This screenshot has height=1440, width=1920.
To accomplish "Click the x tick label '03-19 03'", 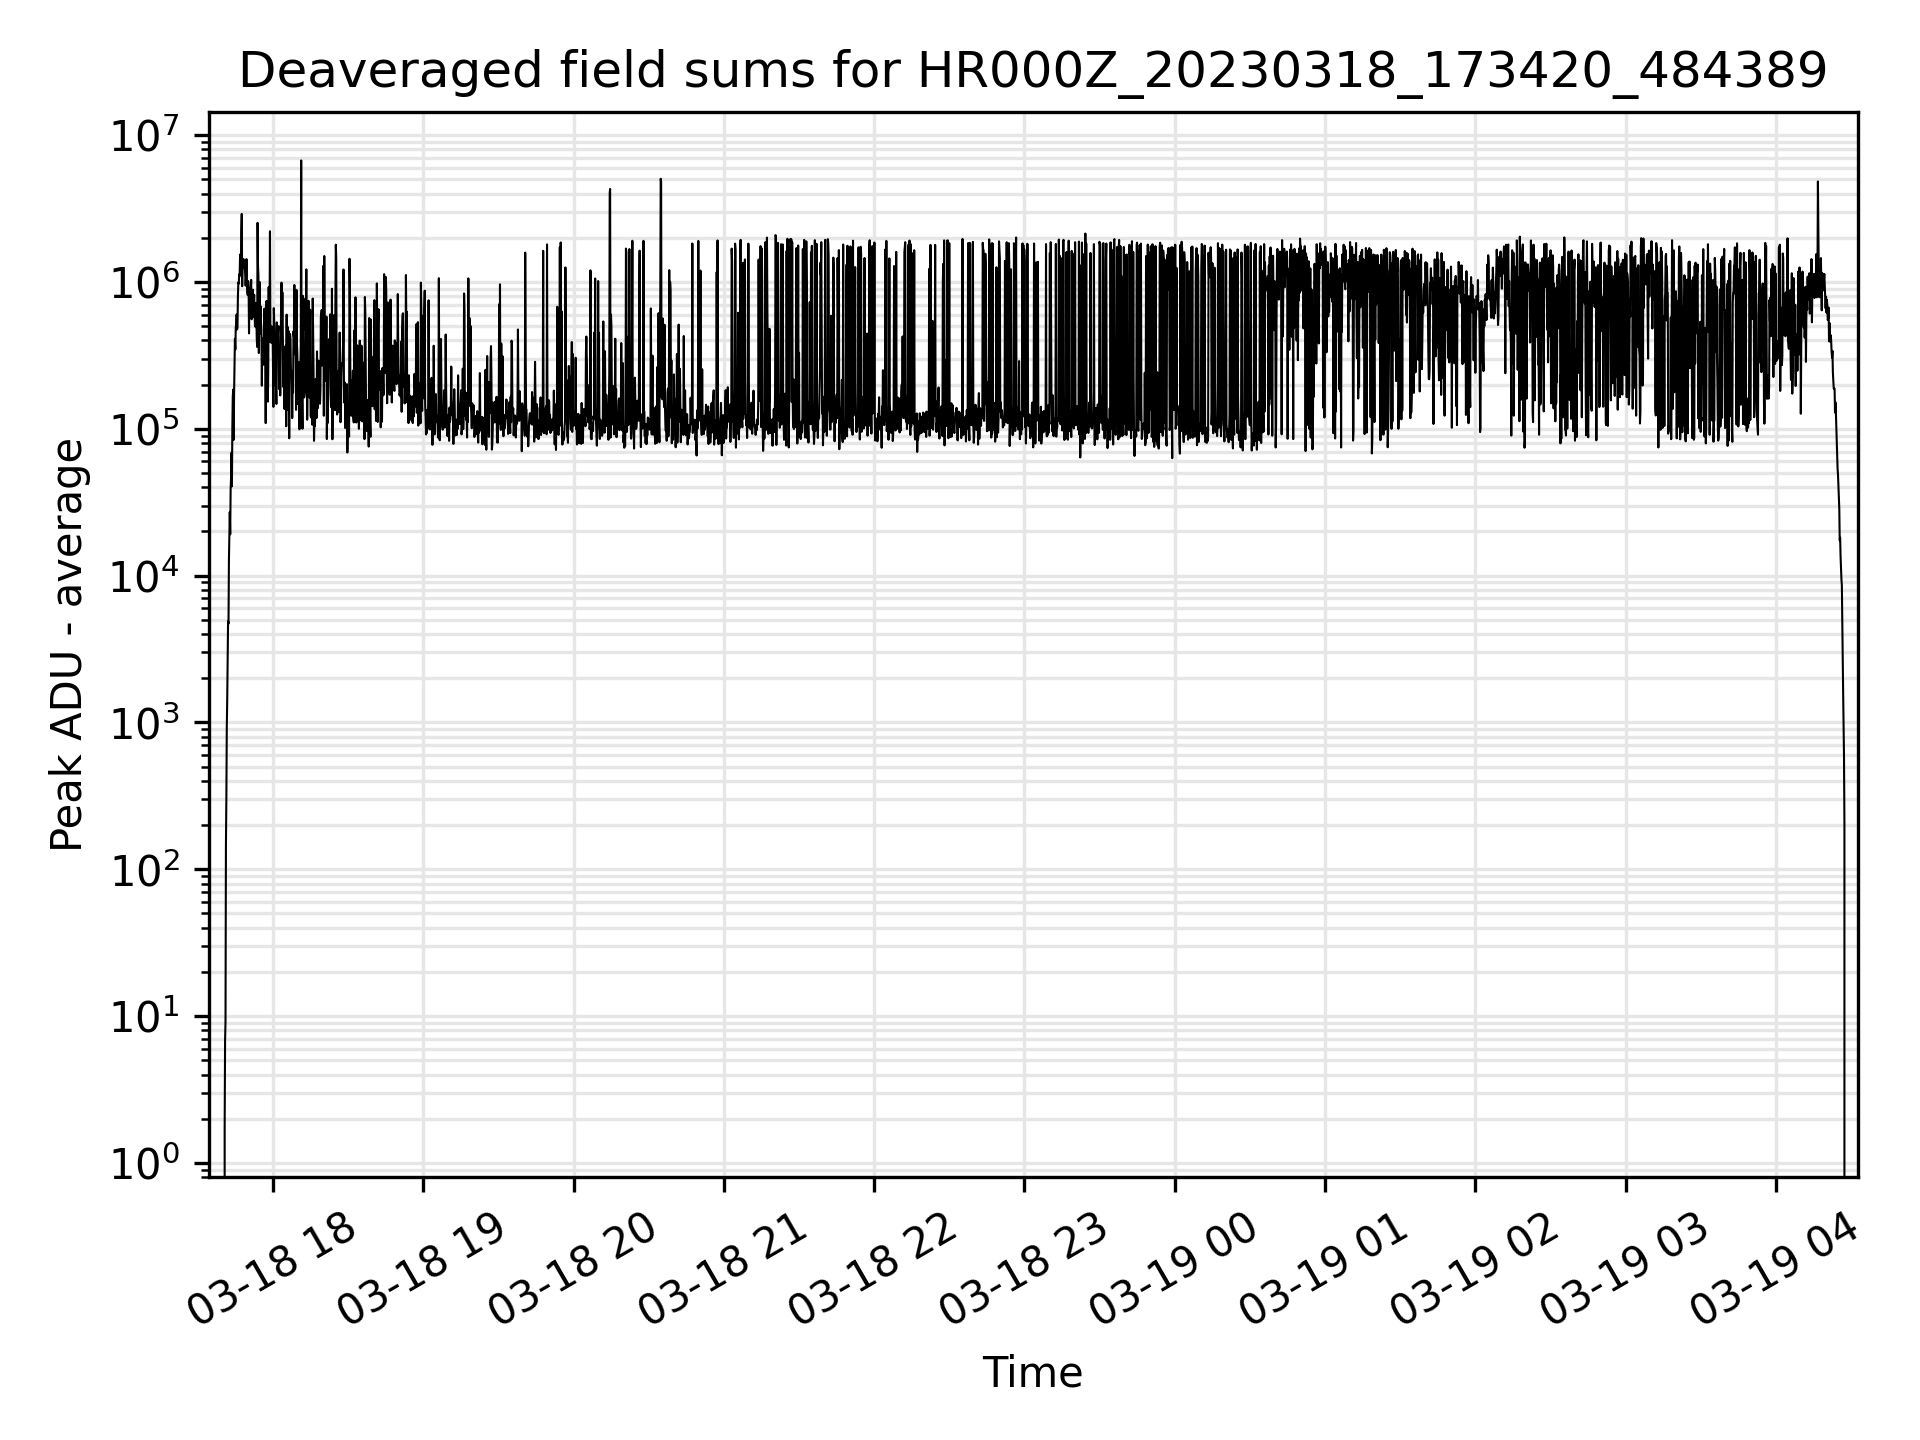I will (x=1624, y=1270).
